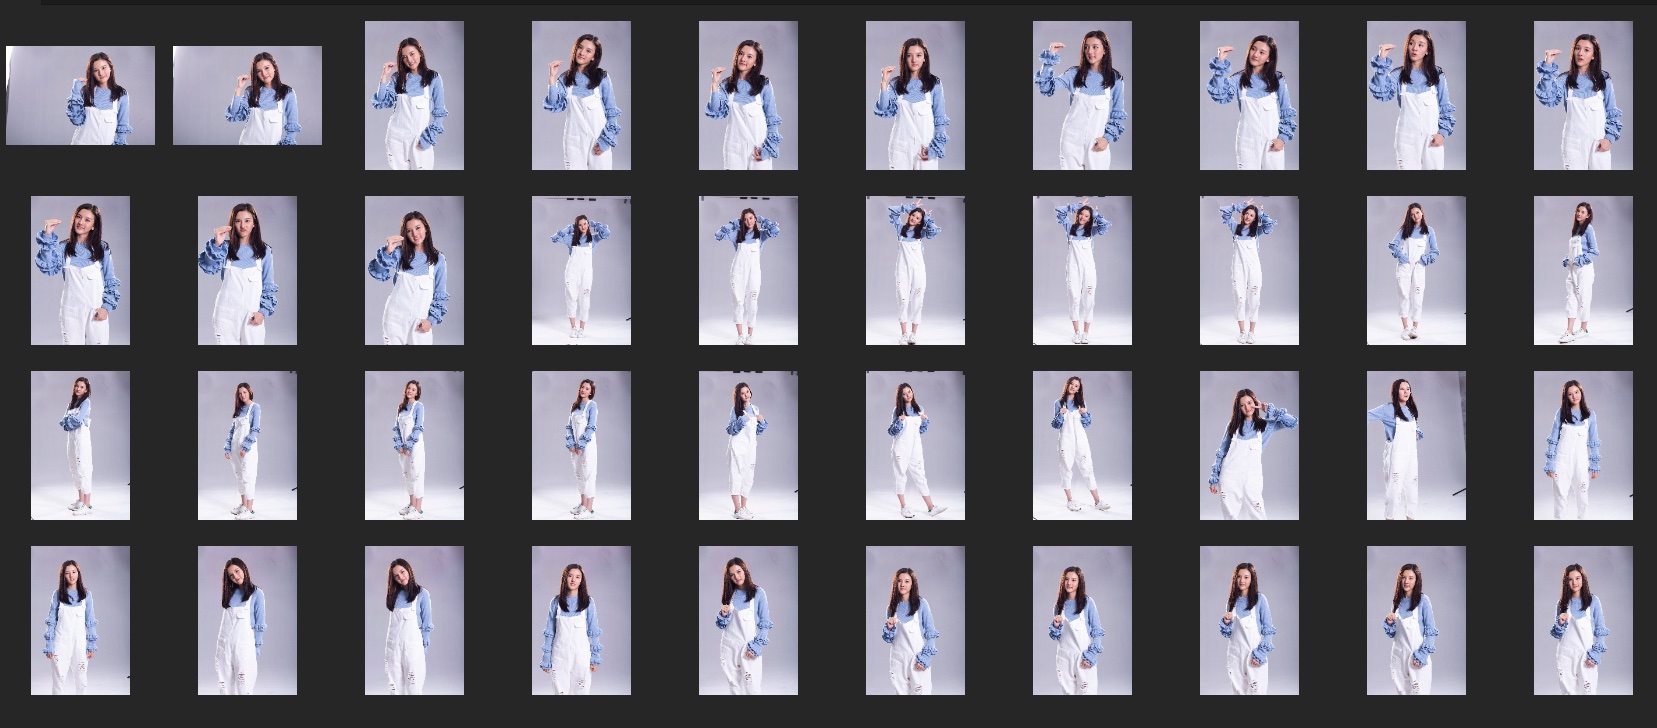1657x728 pixels.
Task: Pick the walking-pose photo in third row
Action: point(915,445)
